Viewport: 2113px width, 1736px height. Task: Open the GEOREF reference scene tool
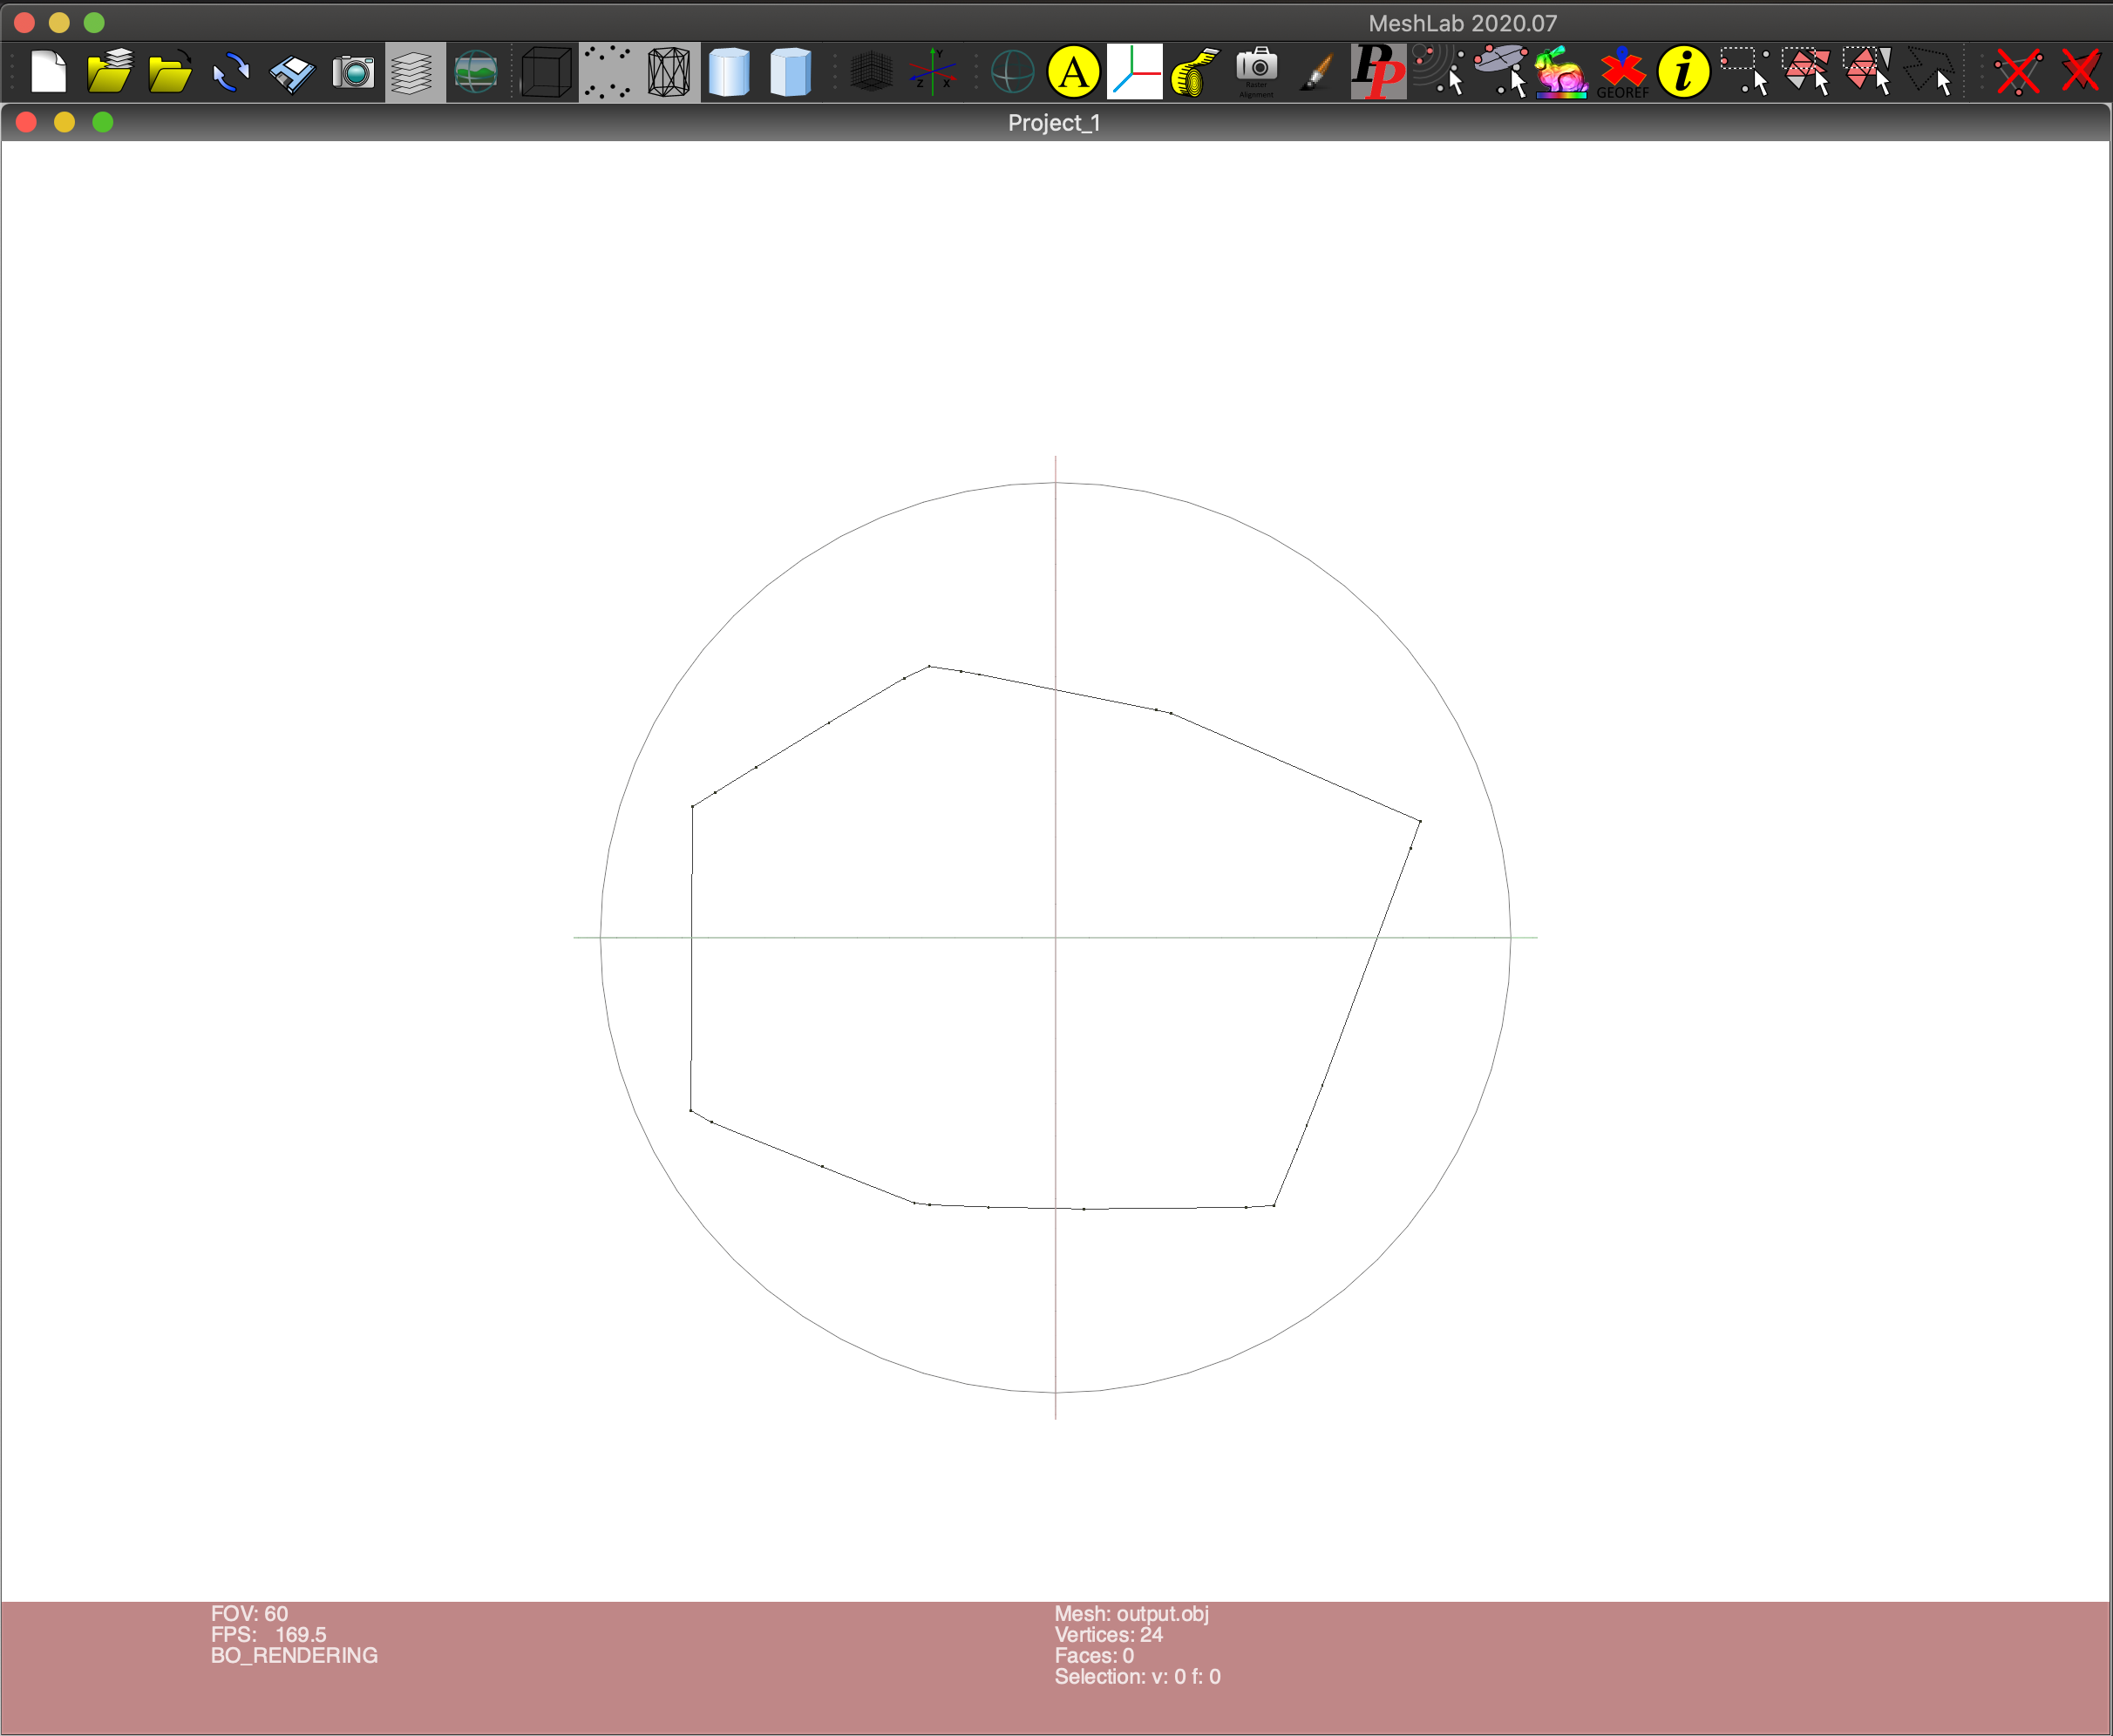[1622, 72]
